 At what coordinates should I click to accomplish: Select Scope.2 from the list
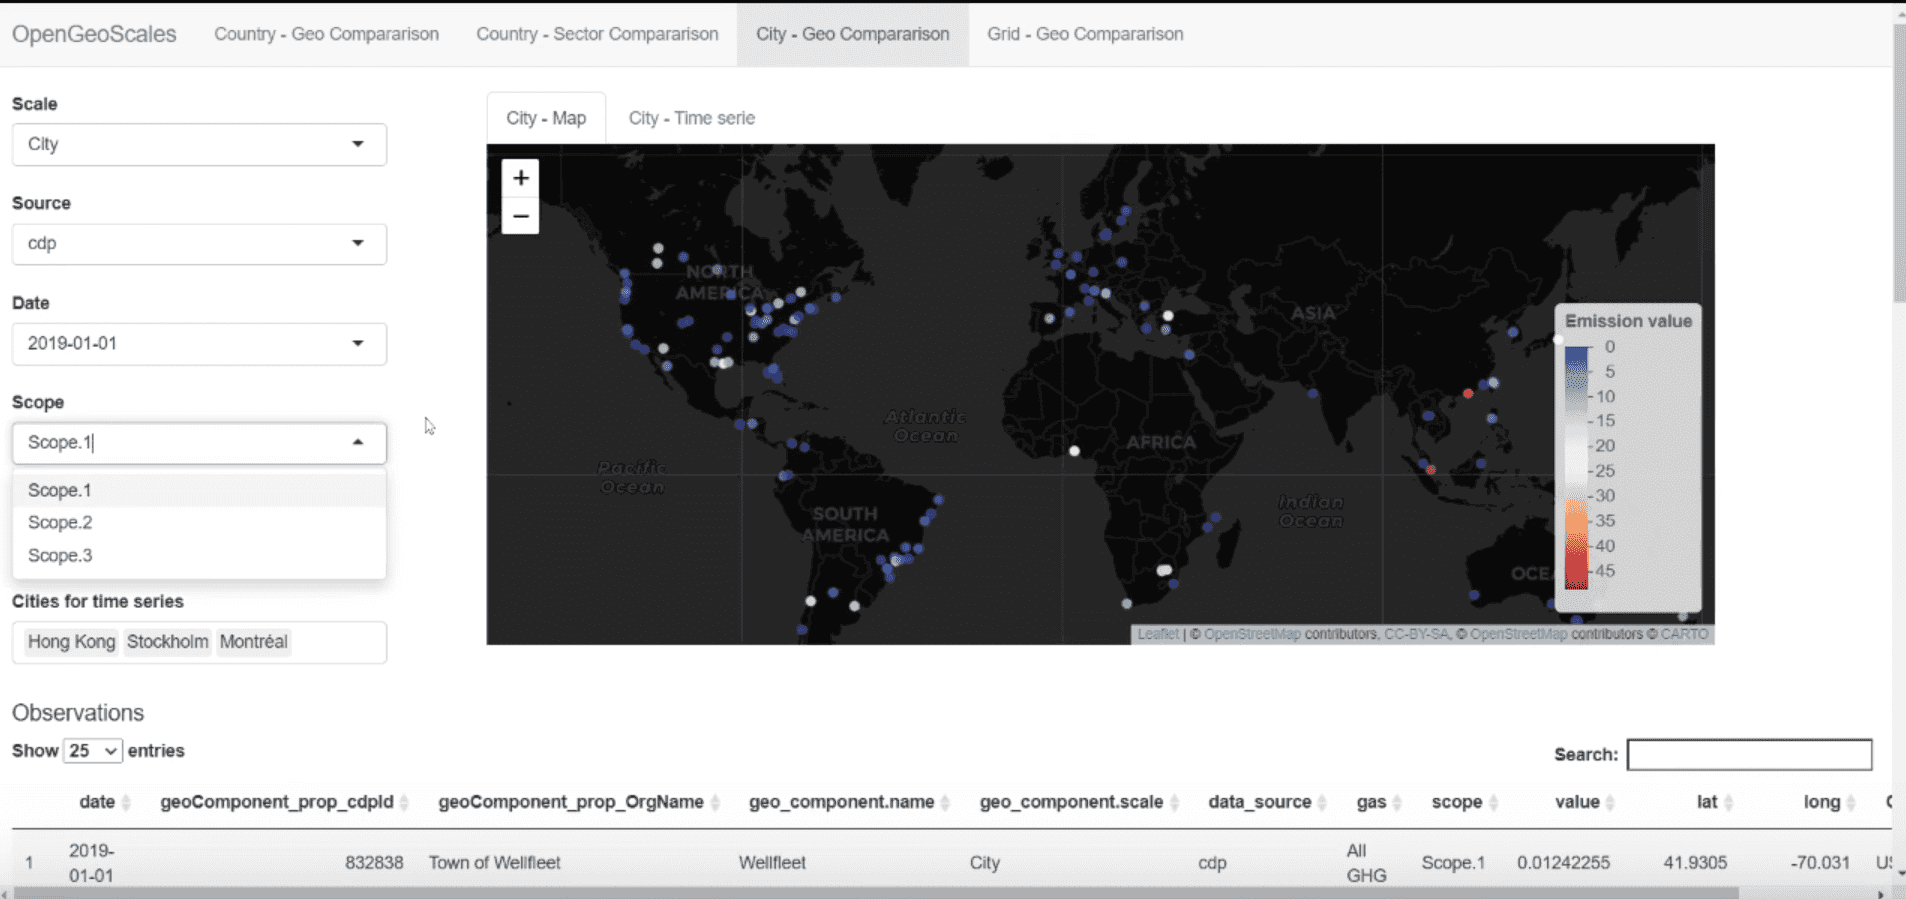pos(60,522)
